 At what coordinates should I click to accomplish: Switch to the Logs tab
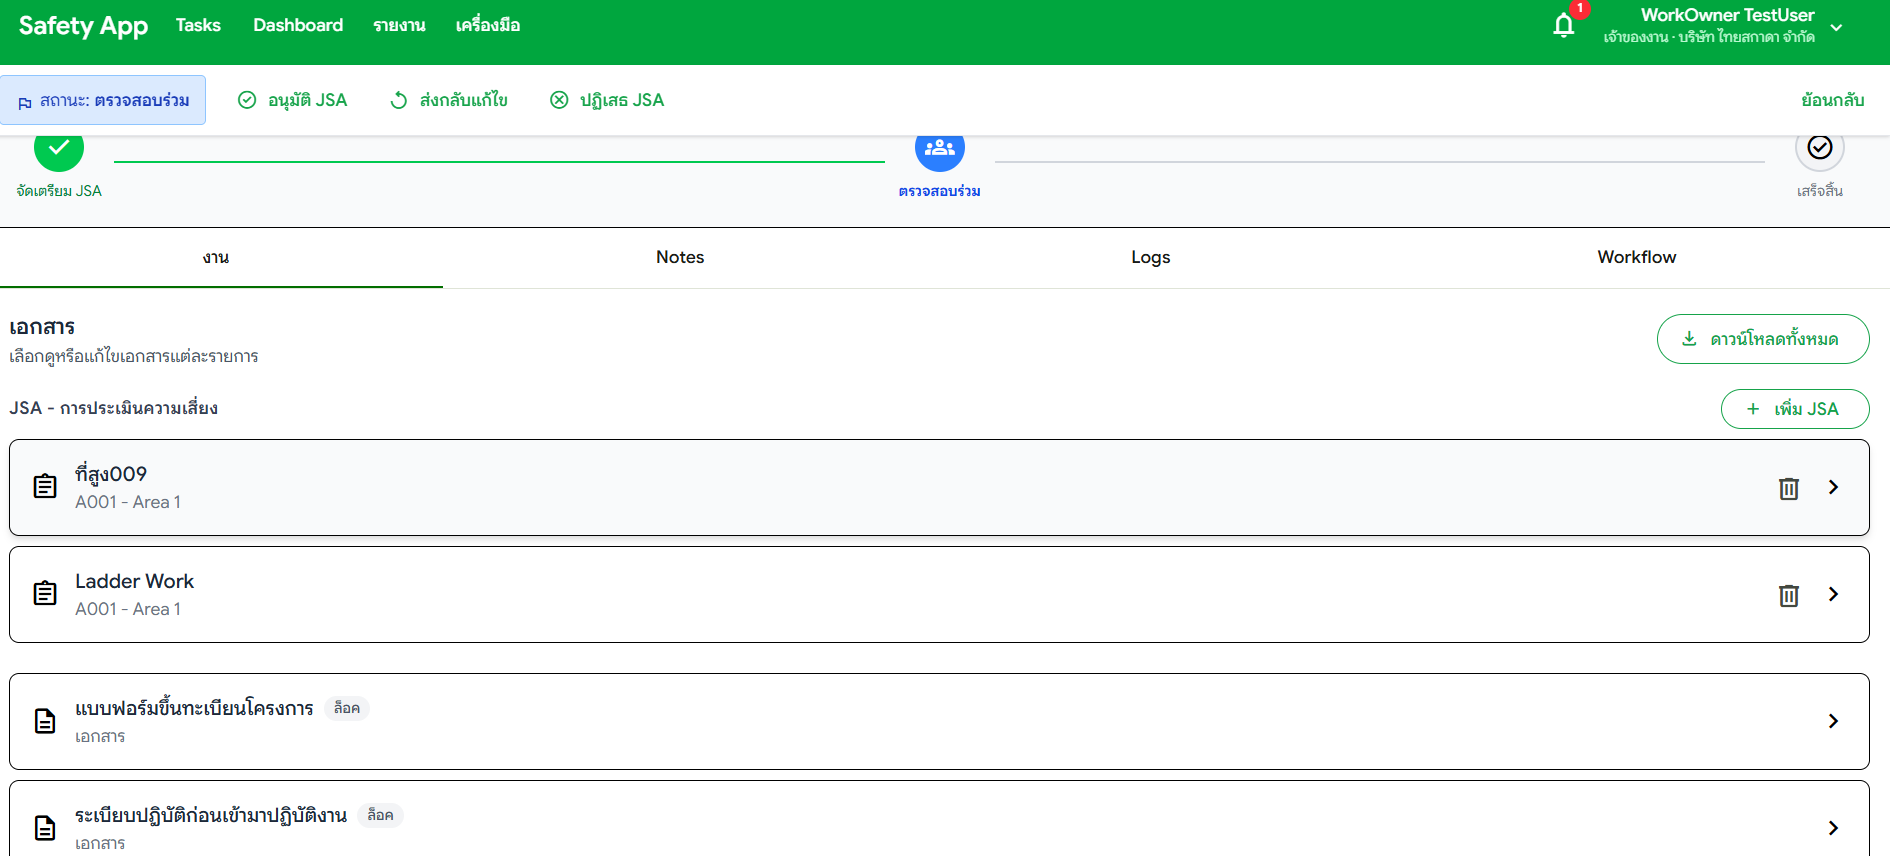pyautogui.click(x=1151, y=257)
